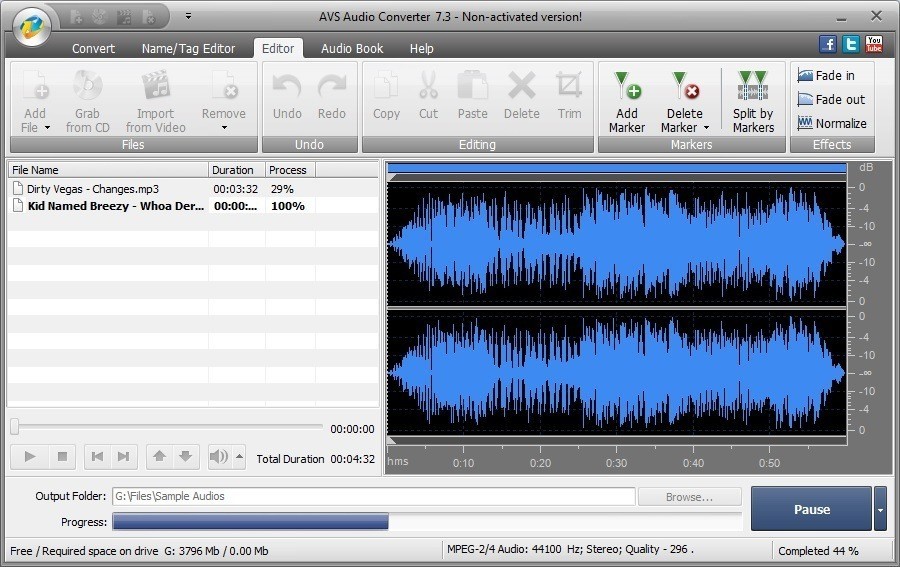Viewport: 900px width, 567px height.
Task: Click the conversion Progress bar
Action: (x=427, y=522)
